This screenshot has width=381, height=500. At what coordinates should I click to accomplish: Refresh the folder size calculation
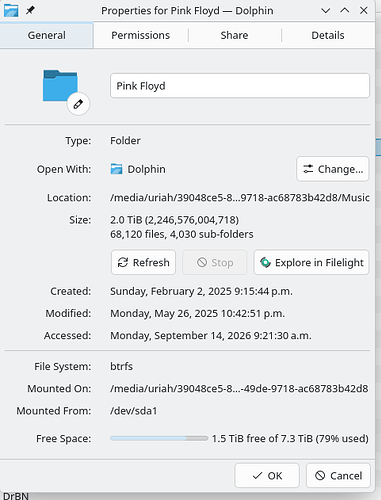pyautogui.click(x=143, y=262)
